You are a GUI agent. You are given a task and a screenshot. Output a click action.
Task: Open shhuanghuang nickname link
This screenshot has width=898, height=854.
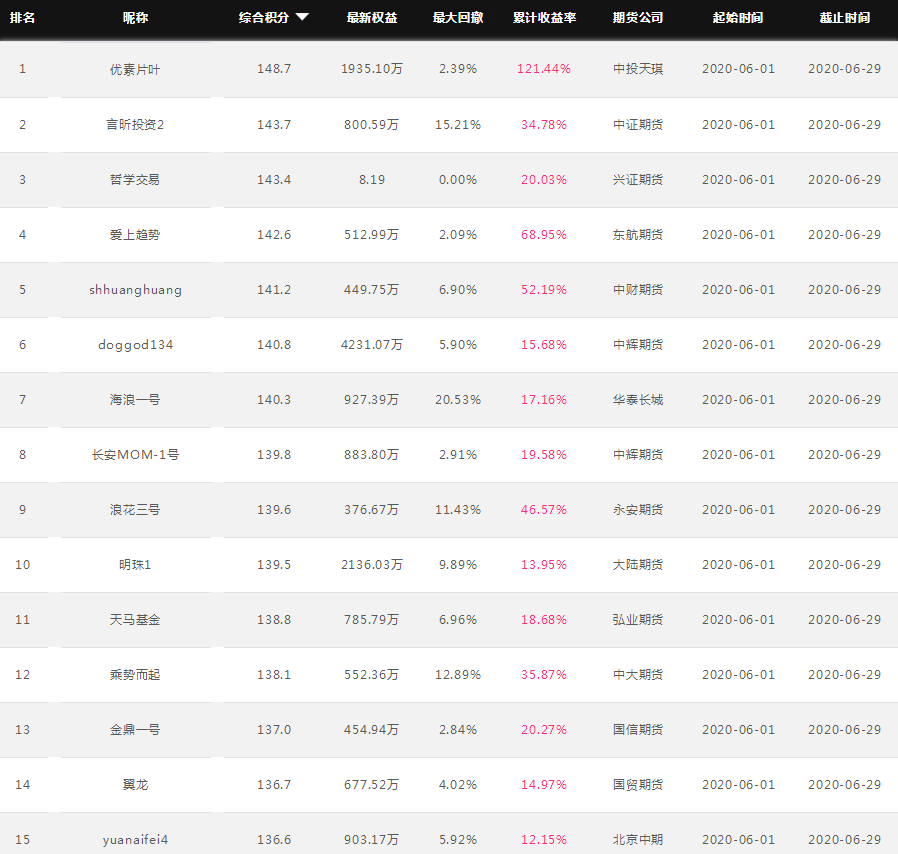(135, 290)
